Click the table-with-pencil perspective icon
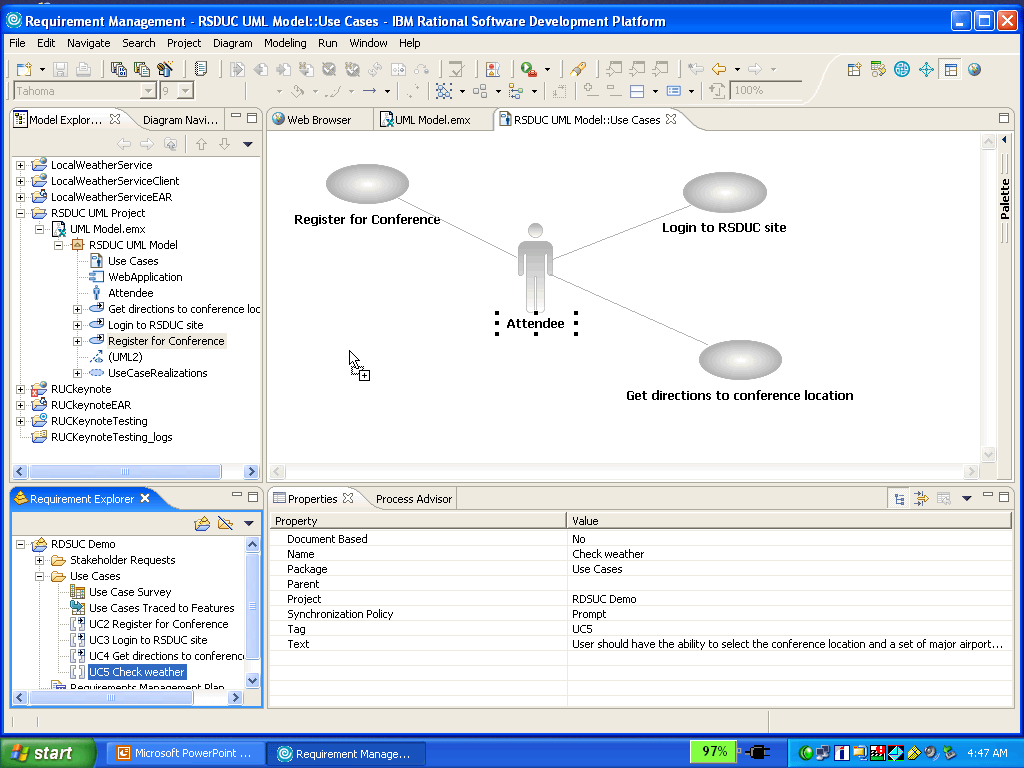1024x768 pixels. (878, 69)
